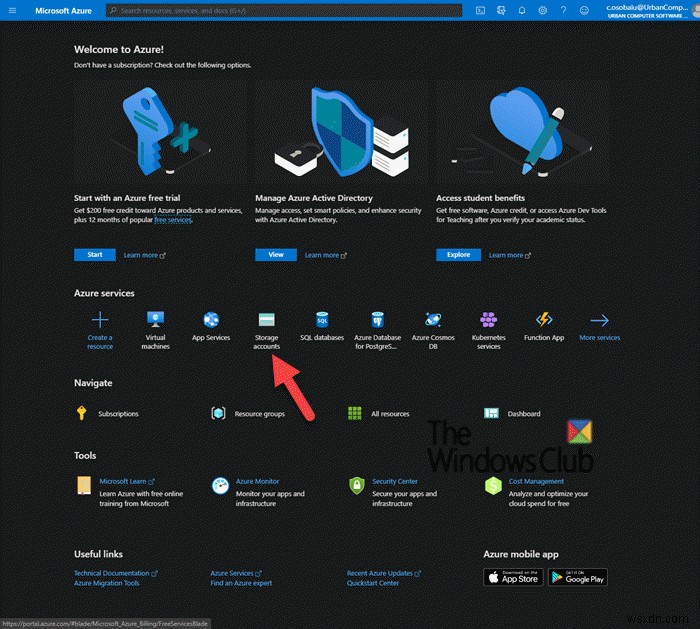Open the Storage accounts icon
The image size is (700, 629).
coord(267,320)
